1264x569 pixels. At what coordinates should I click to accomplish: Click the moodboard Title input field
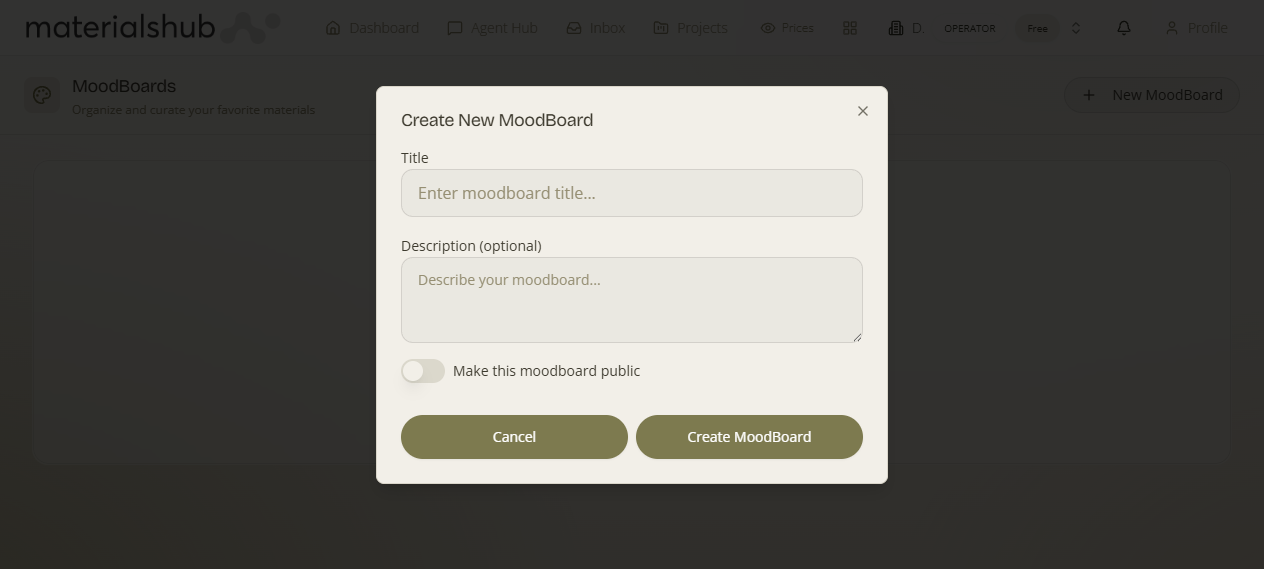click(x=632, y=193)
